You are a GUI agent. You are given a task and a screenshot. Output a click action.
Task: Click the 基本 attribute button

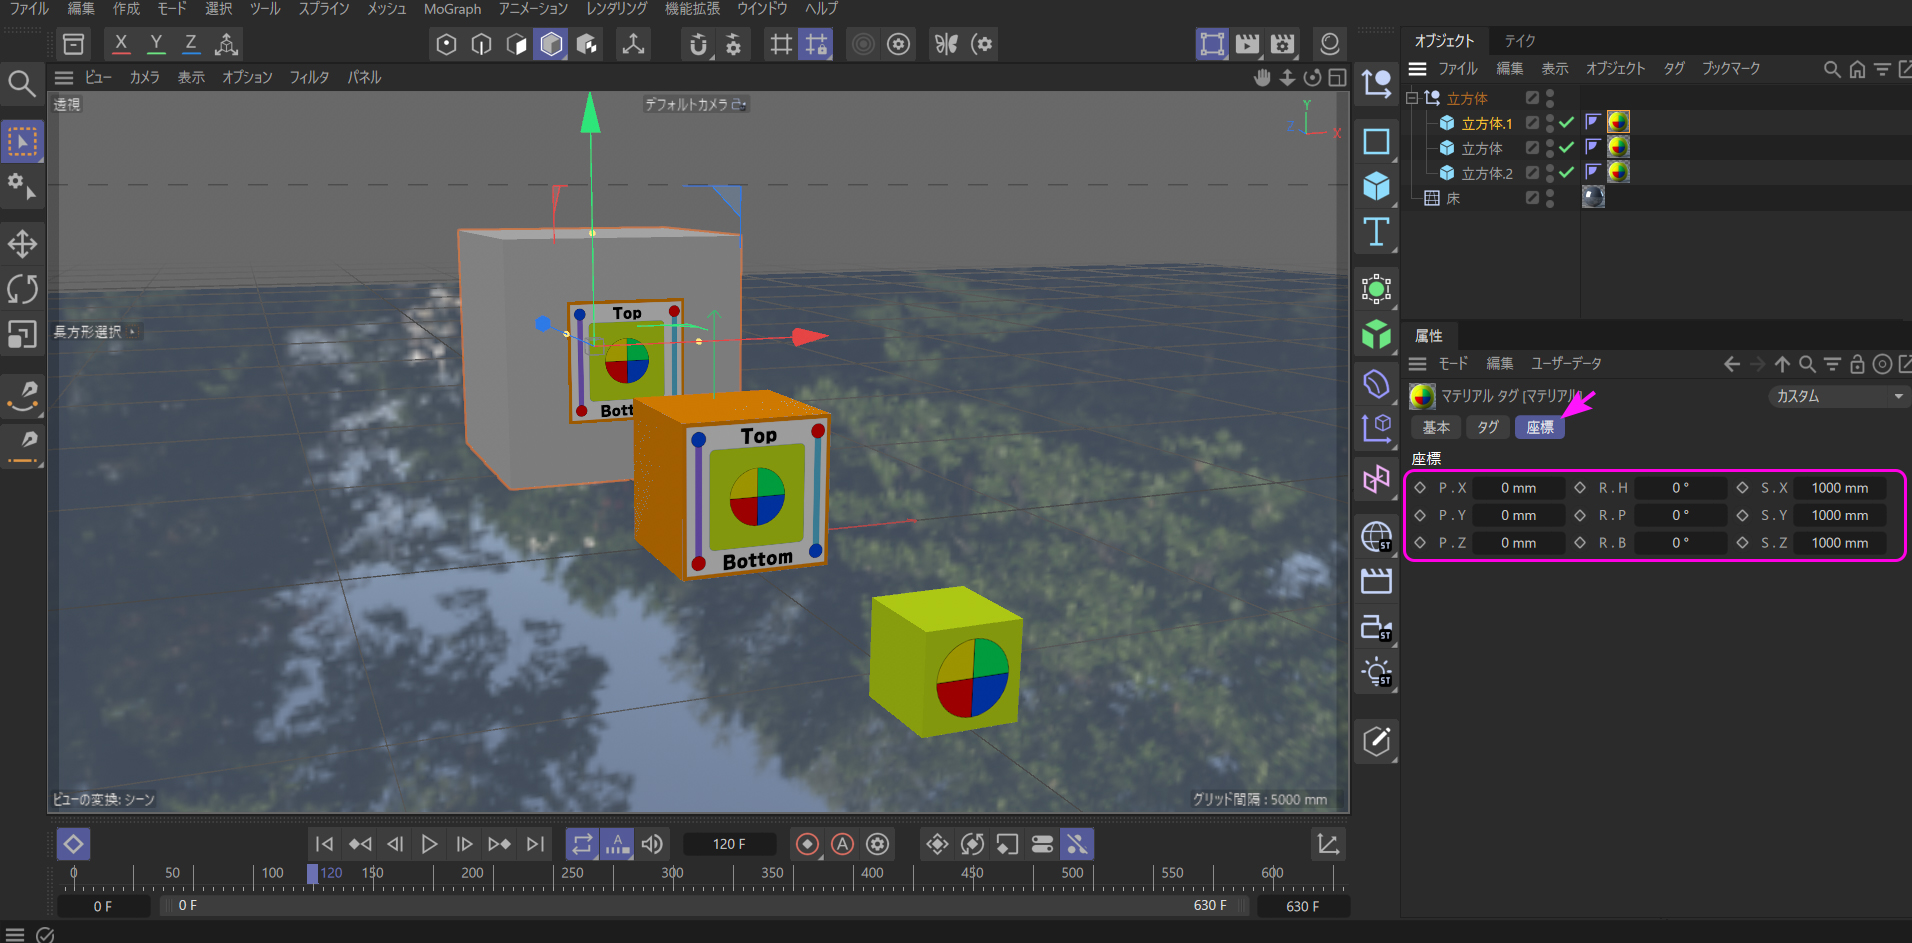tap(1436, 427)
